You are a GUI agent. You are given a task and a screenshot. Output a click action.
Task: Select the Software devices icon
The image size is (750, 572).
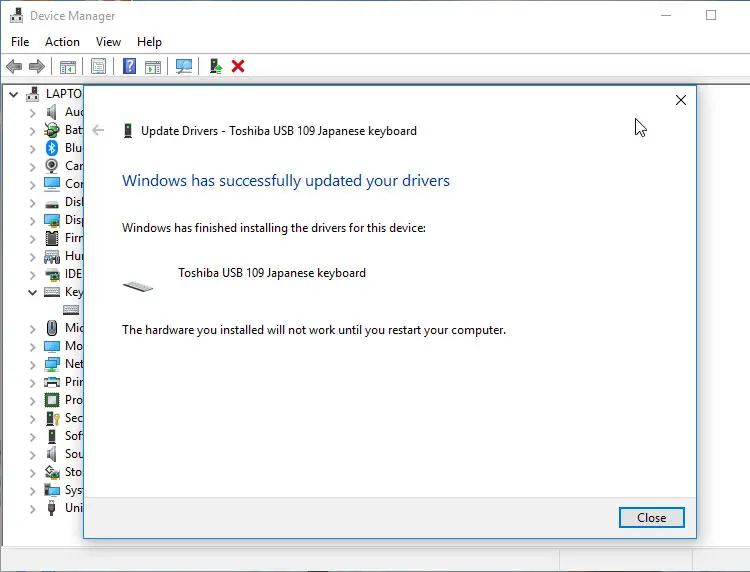(52, 436)
